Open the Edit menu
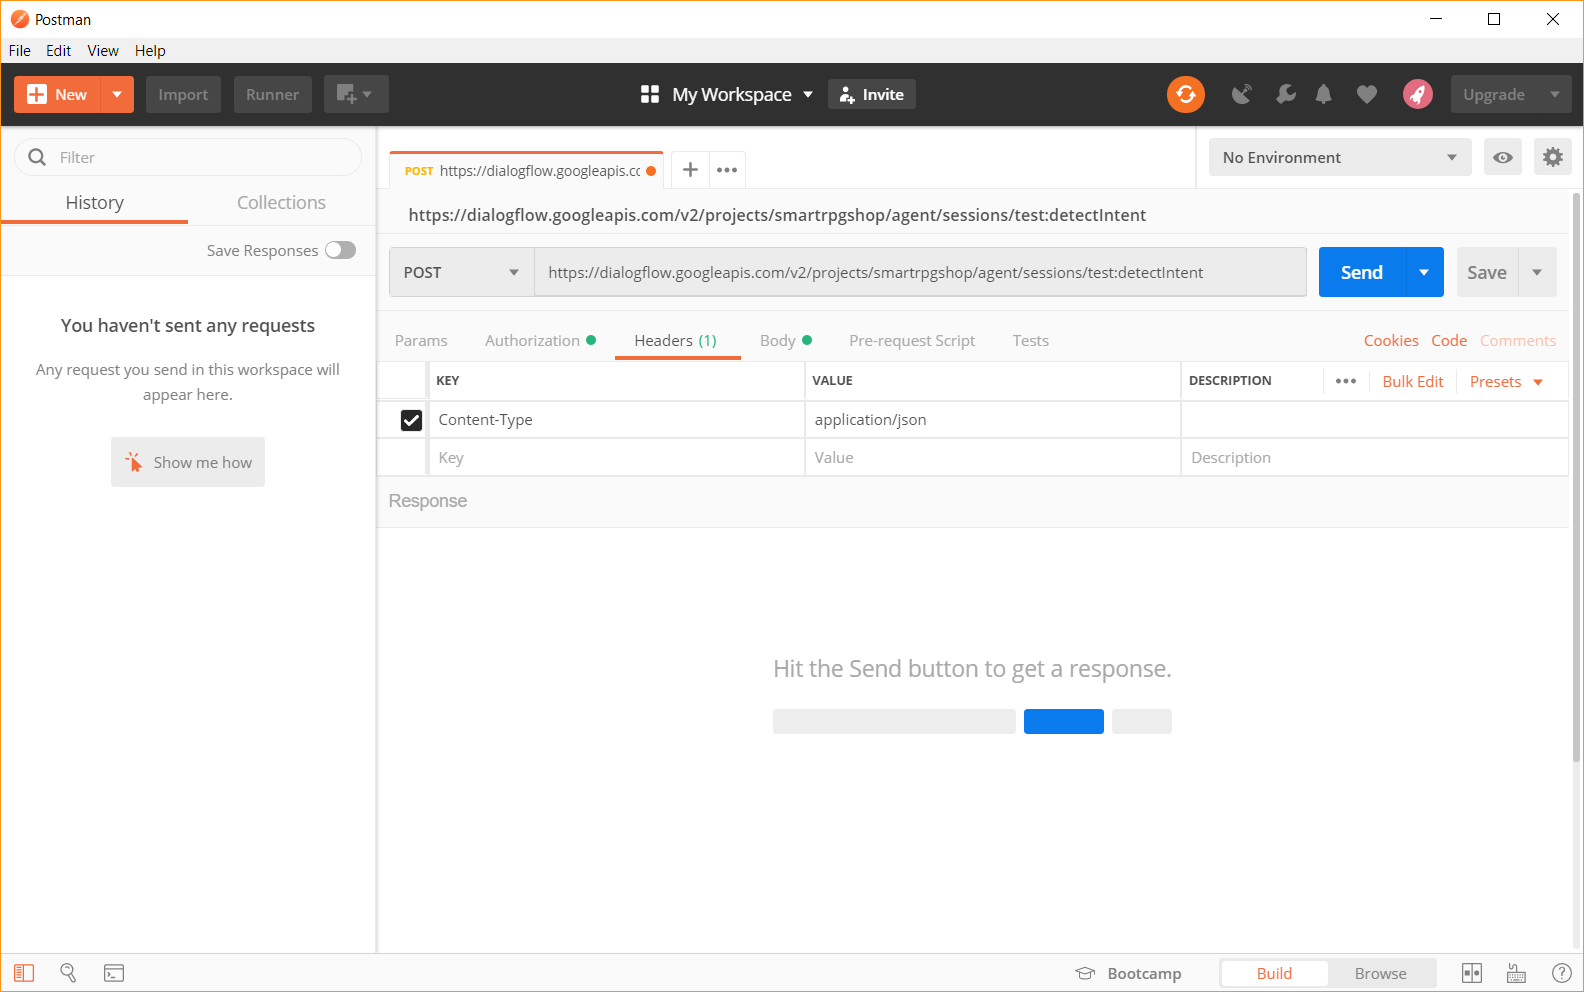The image size is (1584, 992). point(59,50)
